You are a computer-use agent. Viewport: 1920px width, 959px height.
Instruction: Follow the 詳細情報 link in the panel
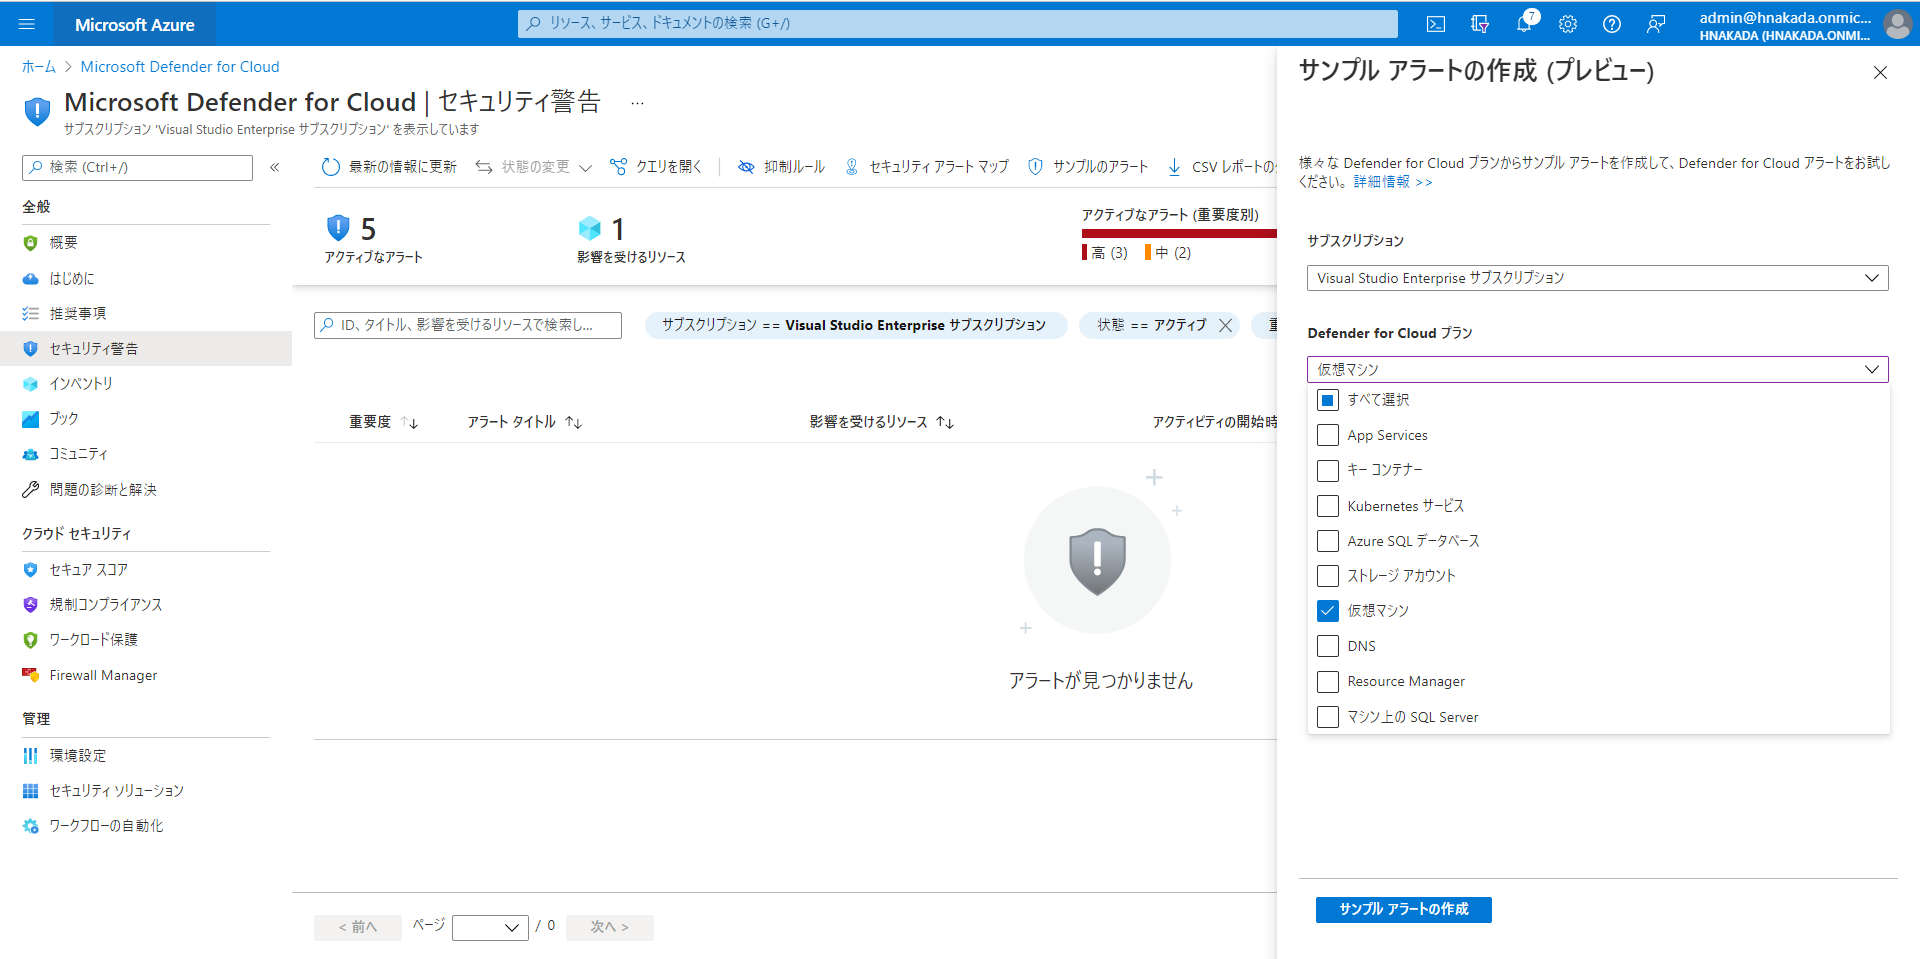(1393, 182)
